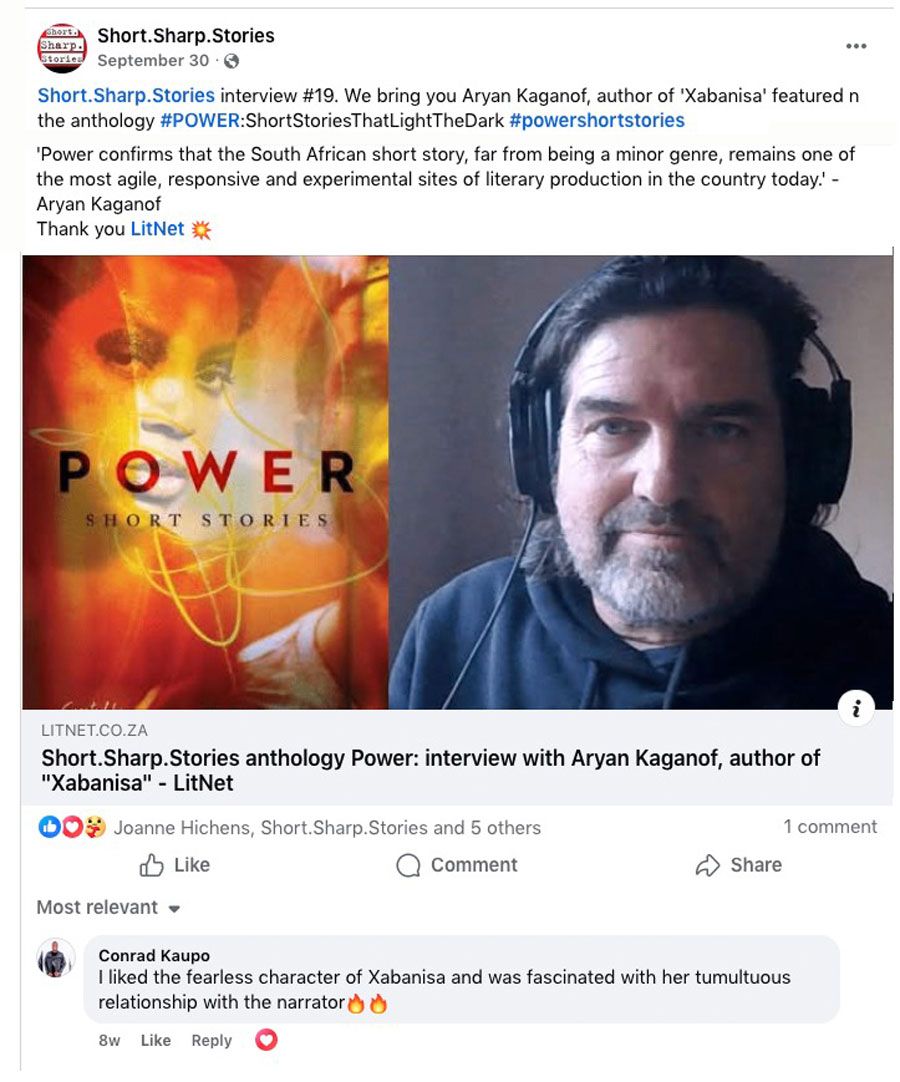Open the '1 comment' count
Viewport: 900px width, 1082px height.
[830, 827]
